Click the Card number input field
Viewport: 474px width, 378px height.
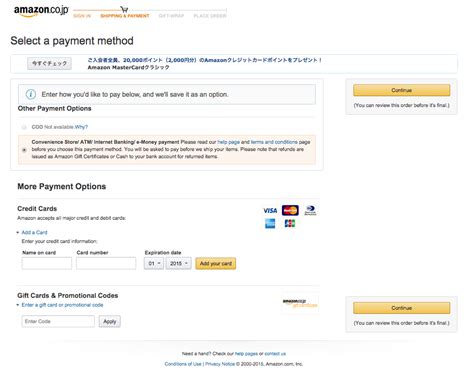(106, 263)
